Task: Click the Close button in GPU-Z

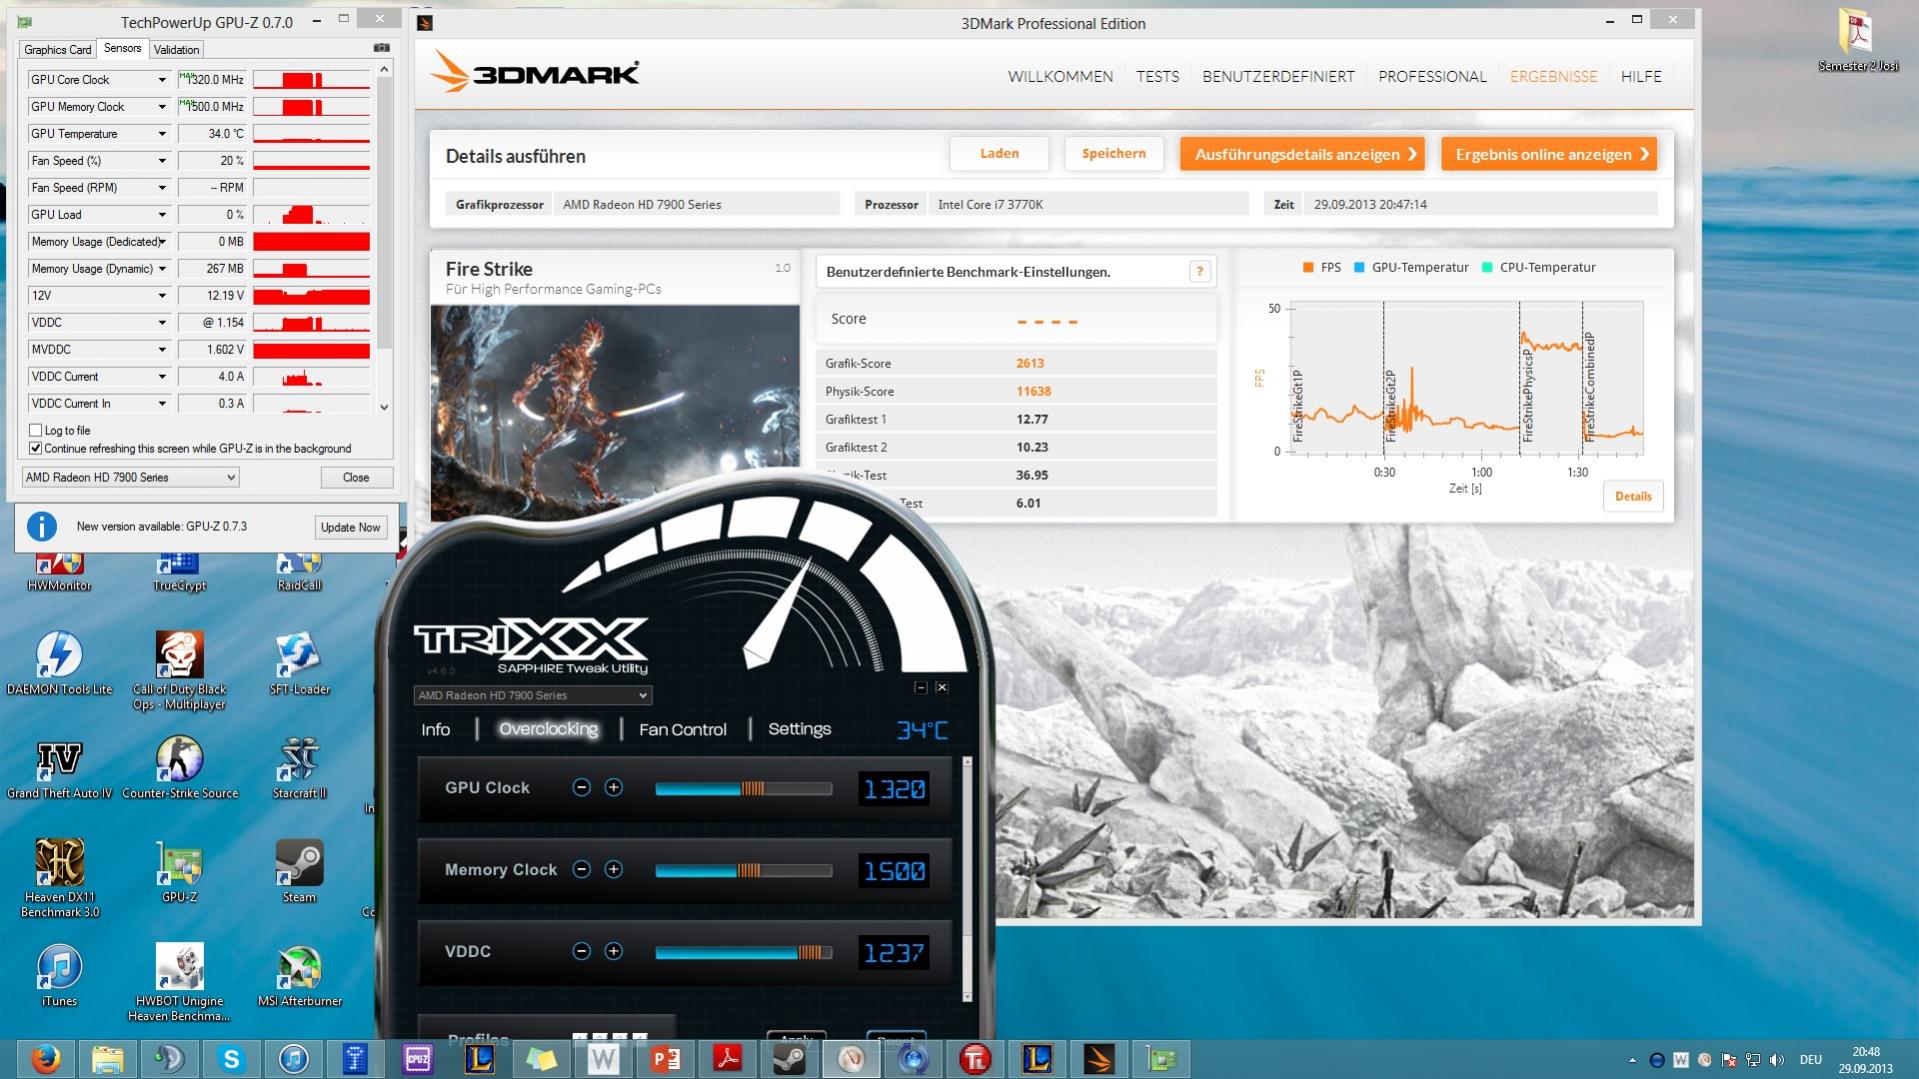Action: 356,477
